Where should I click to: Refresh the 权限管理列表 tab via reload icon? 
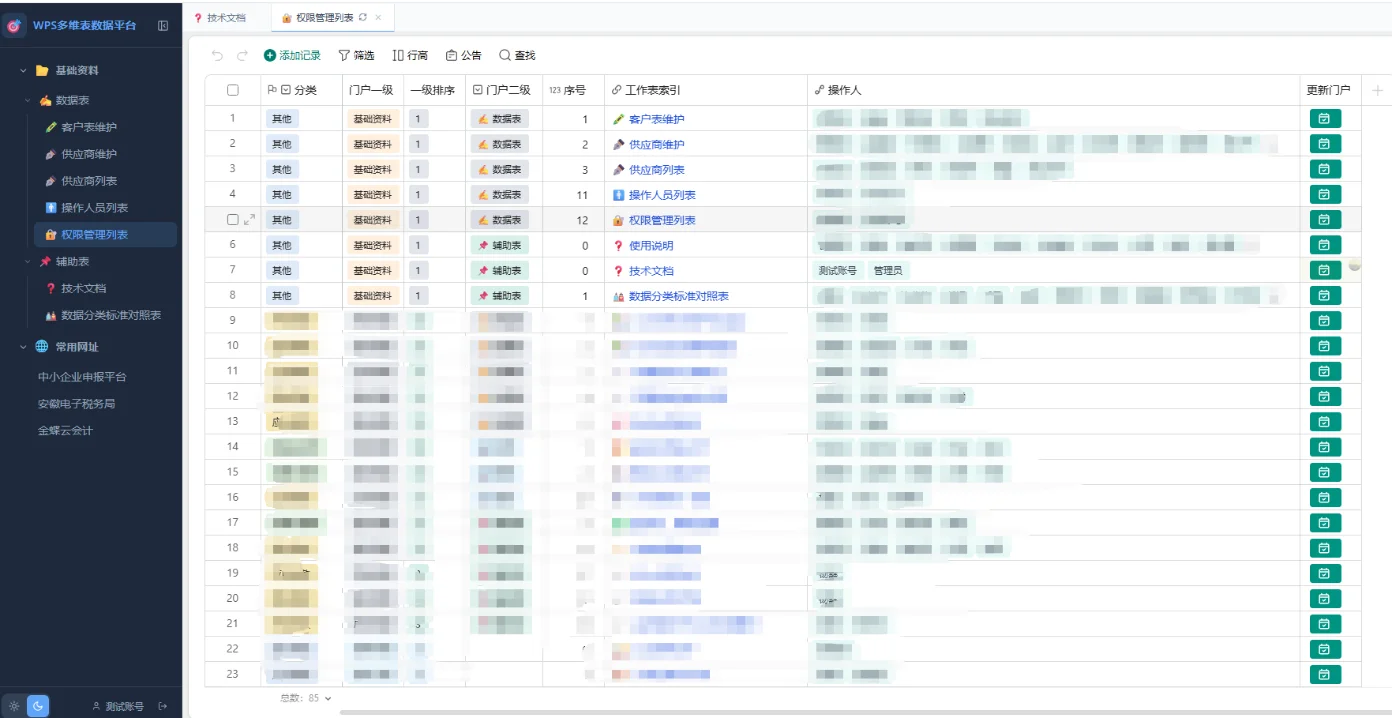point(362,18)
